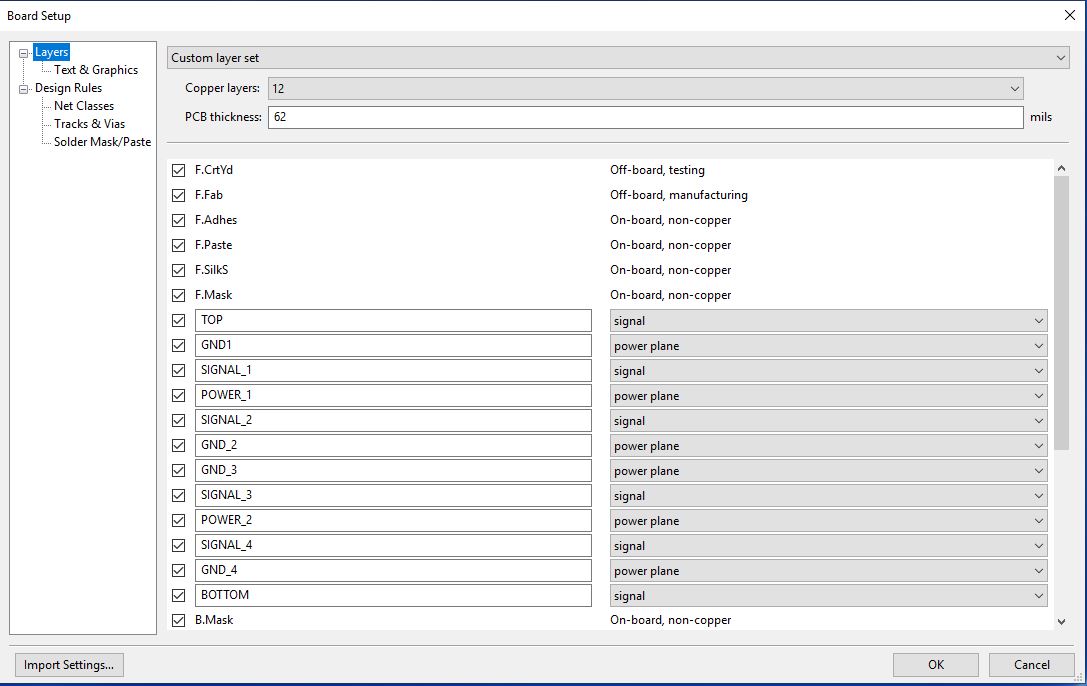Click the Import Settings button

[69, 664]
